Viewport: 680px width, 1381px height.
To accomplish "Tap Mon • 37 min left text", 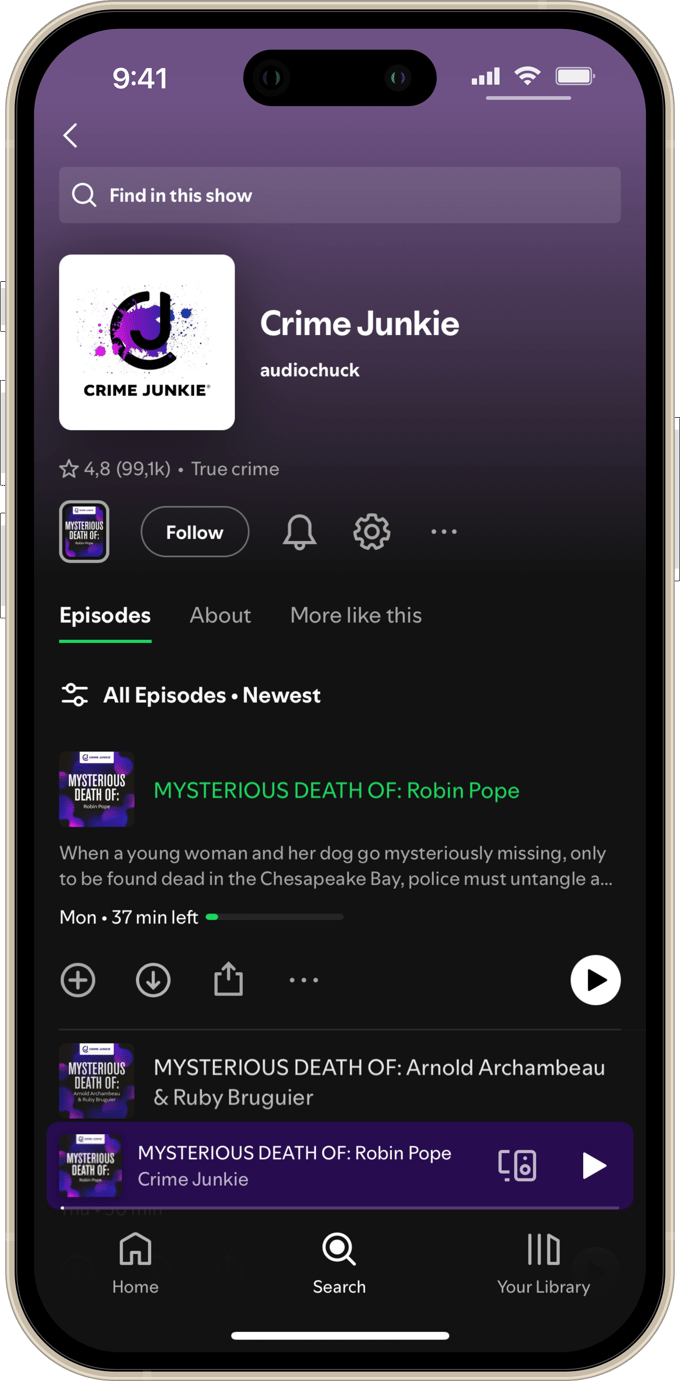I will [x=129, y=917].
